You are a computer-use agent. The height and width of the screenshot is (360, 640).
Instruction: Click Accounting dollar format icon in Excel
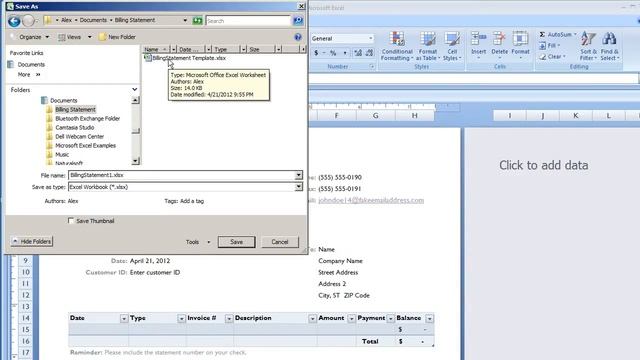[x=316, y=53]
